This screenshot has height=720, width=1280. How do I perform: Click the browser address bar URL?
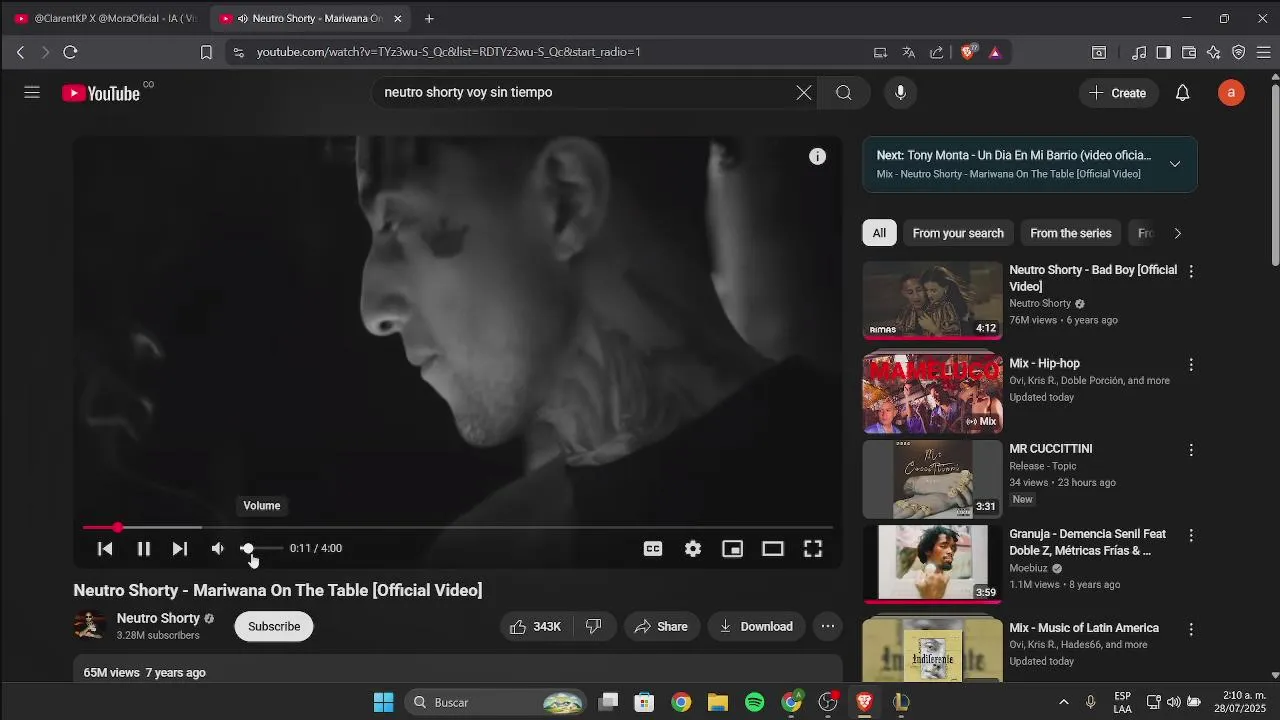click(449, 52)
